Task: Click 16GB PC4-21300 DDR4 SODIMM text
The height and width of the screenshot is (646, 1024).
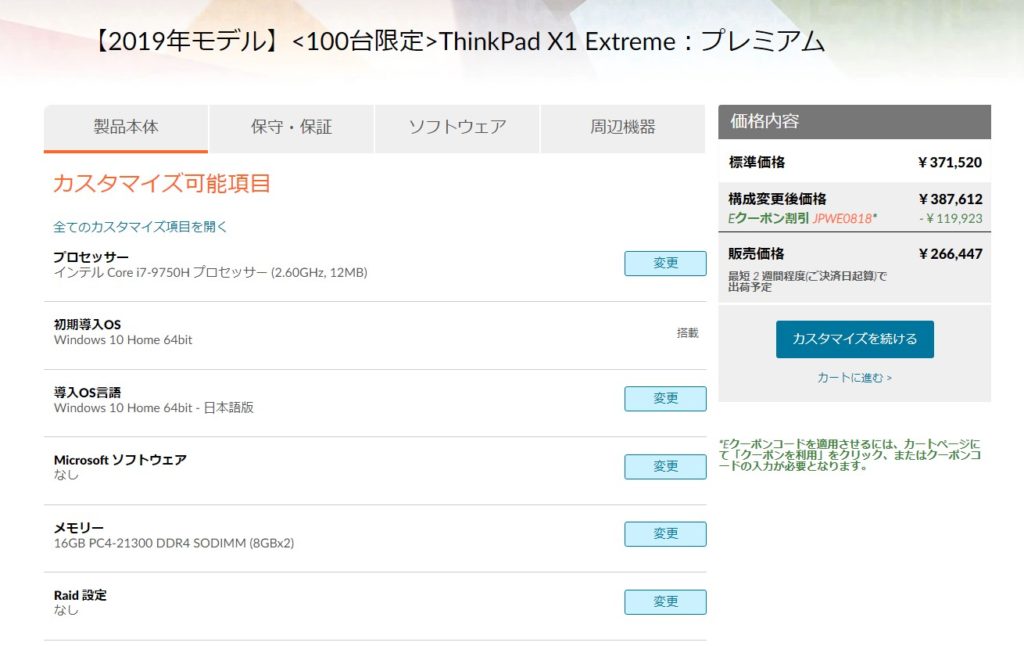Action: tap(174, 543)
